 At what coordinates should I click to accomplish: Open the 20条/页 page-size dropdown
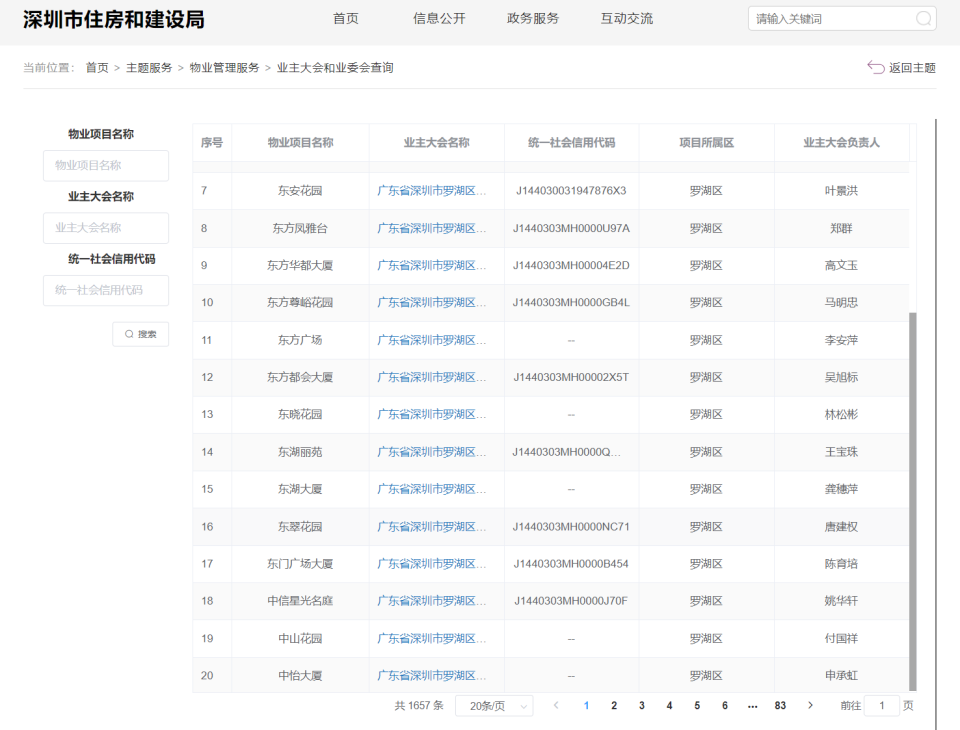pyautogui.click(x=494, y=705)
